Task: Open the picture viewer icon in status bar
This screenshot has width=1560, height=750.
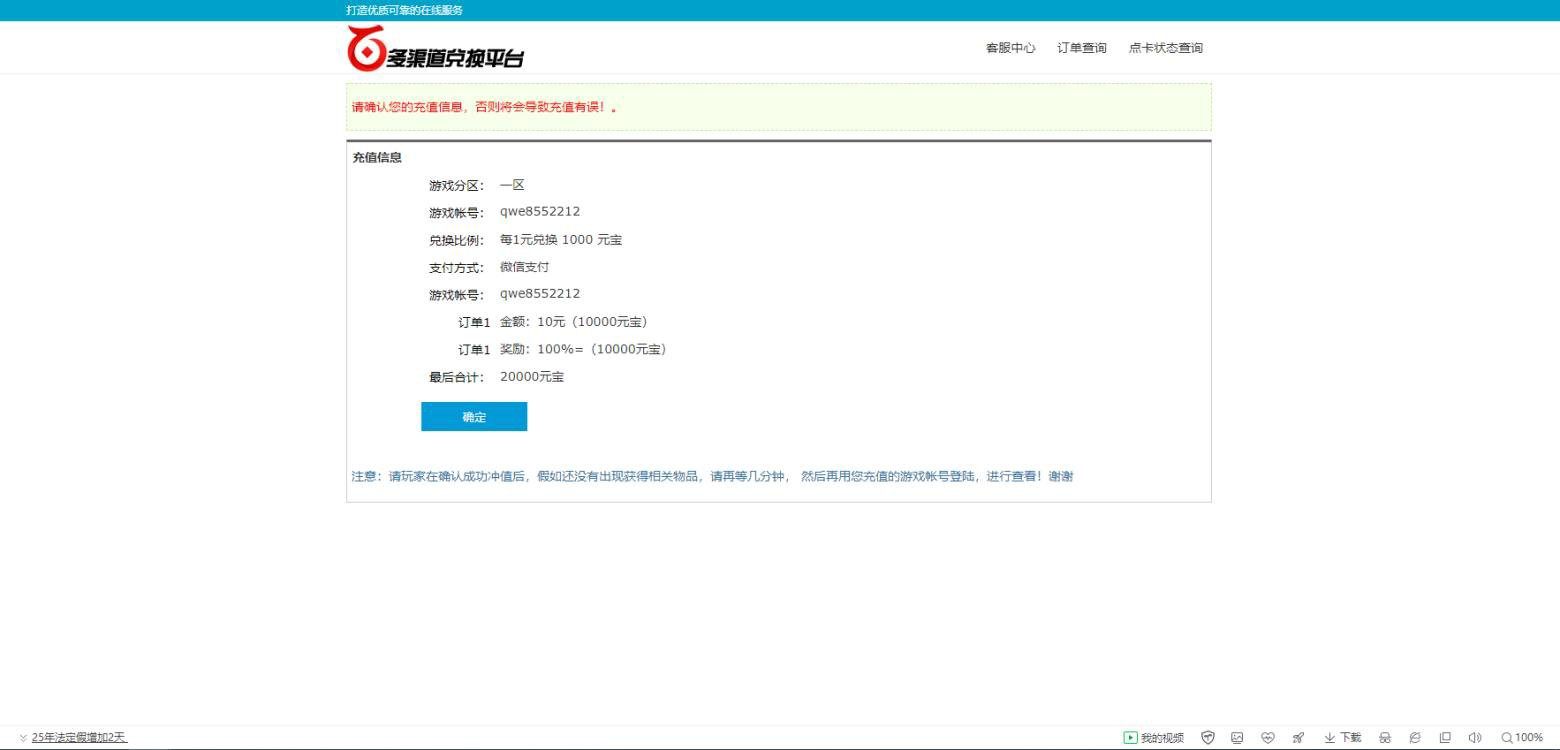Action: point(1237,738)
